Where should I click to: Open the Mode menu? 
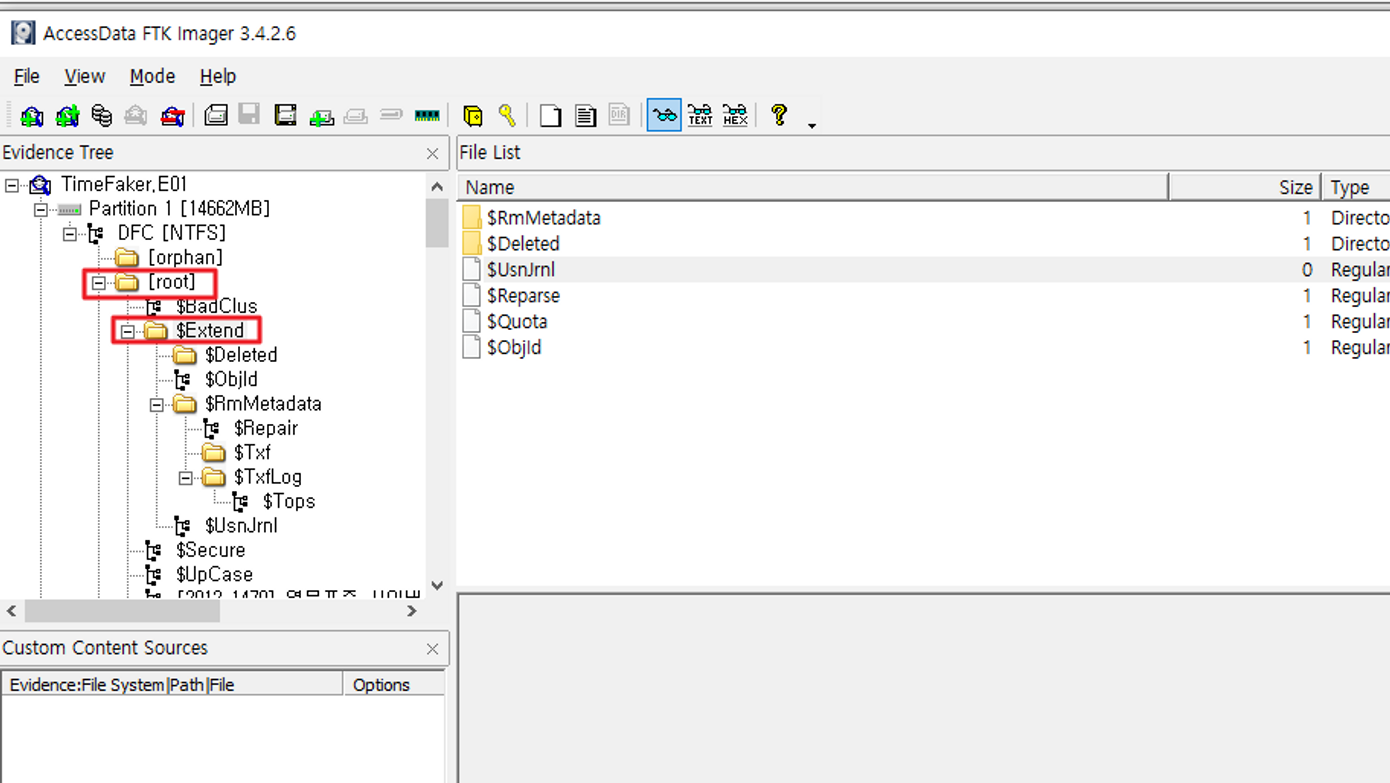coord(152,76)
